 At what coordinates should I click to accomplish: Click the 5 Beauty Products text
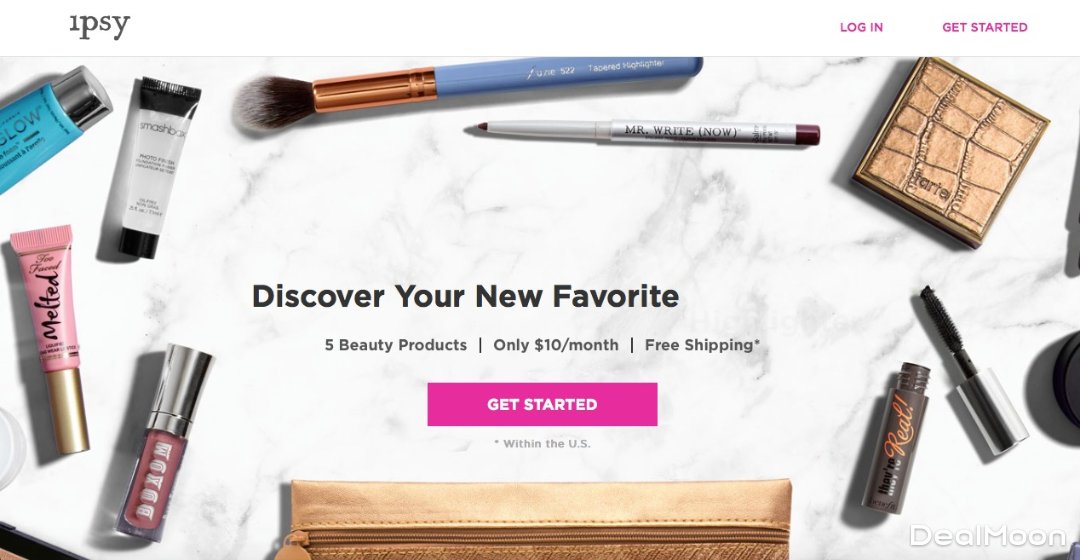pyautogui.click(x=396, y=345)
